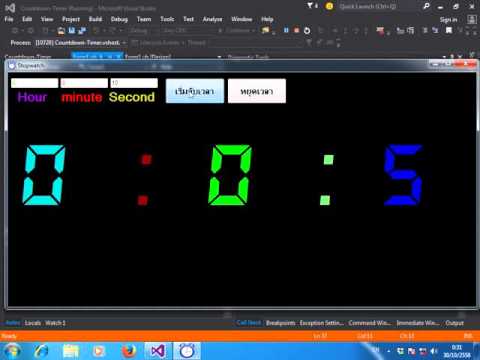The image size is (480, 360).
Task: Click the alarm clock app taskbar icon
Action: 187,351
